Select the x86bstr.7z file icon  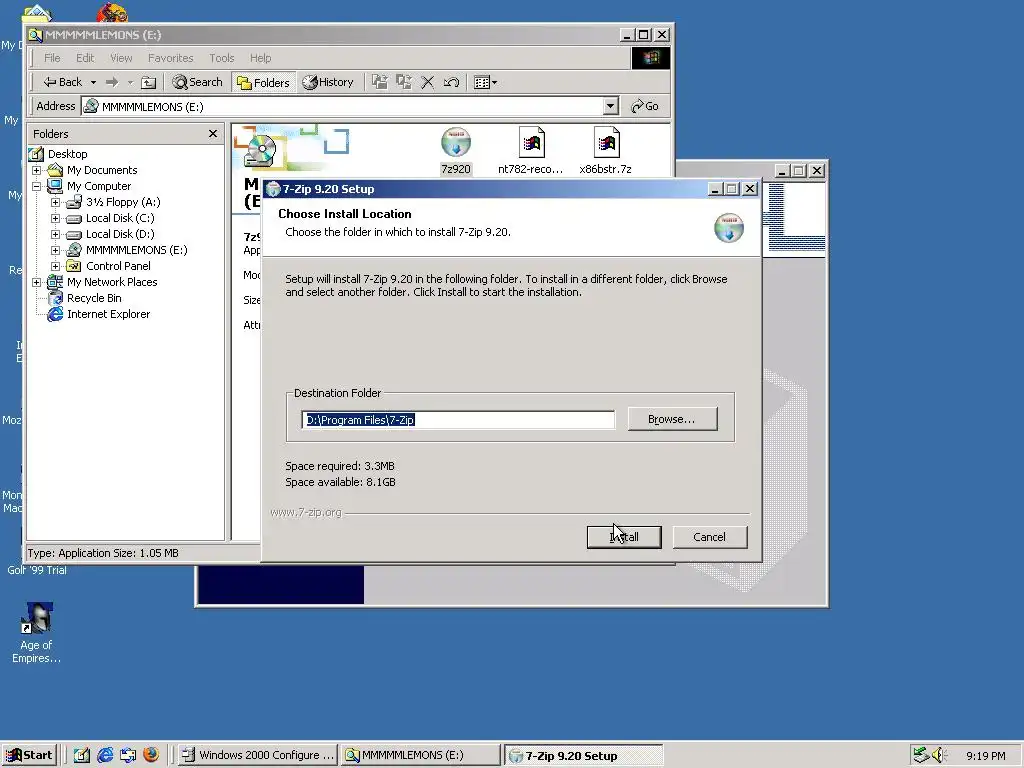(606, 143)
